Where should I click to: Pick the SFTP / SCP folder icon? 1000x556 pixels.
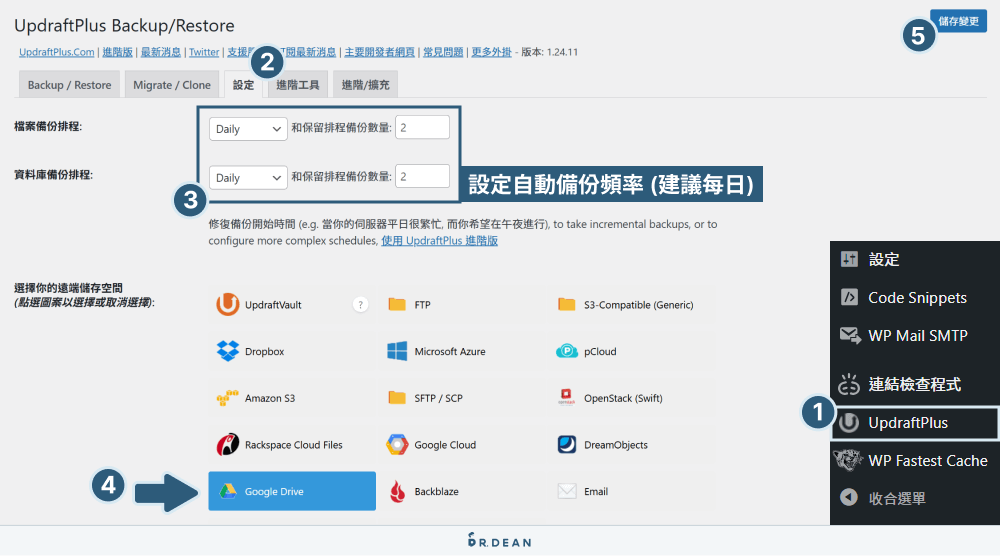[x=397, y=398]
